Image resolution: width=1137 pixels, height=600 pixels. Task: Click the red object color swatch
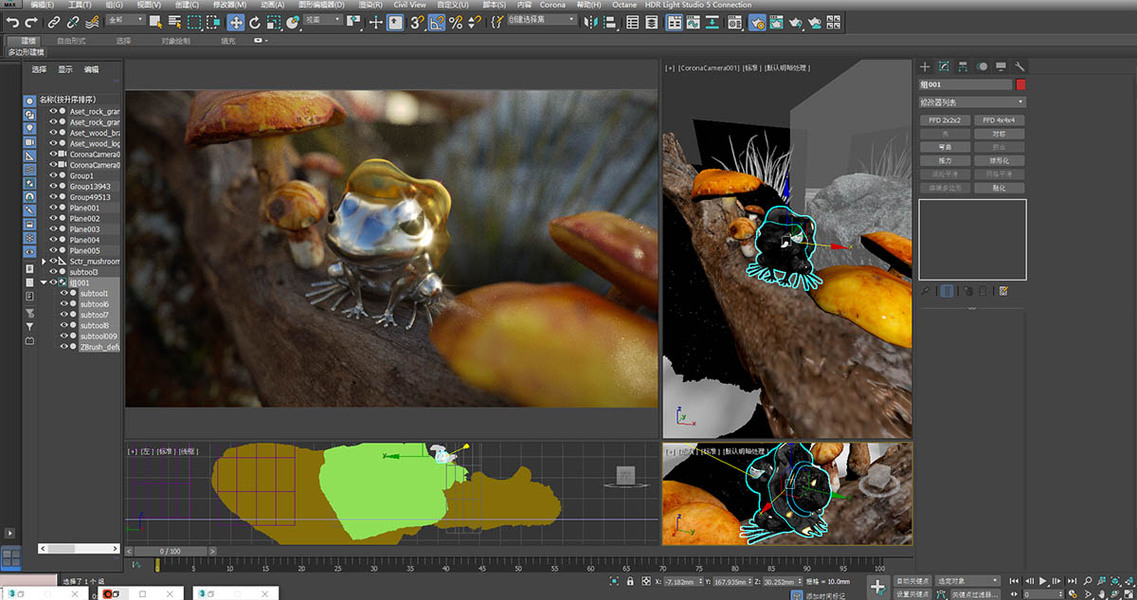[1021, 85]
